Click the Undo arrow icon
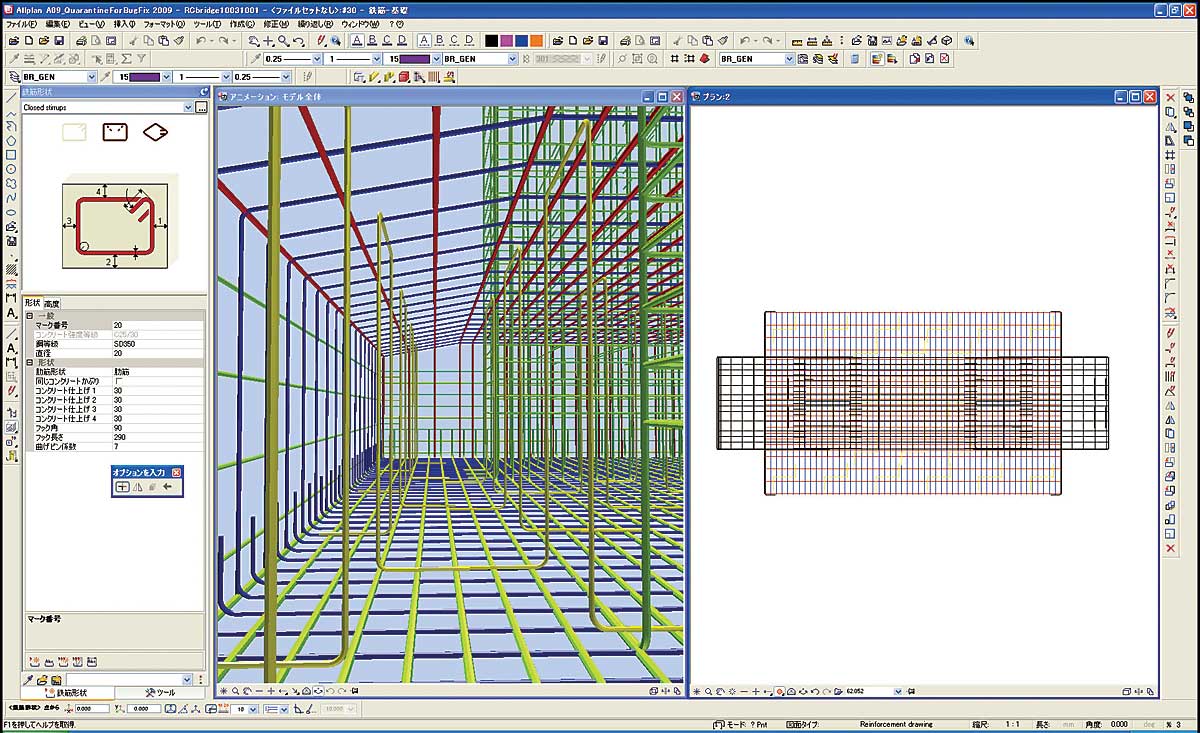1200x733 pixels. (202, 41)
